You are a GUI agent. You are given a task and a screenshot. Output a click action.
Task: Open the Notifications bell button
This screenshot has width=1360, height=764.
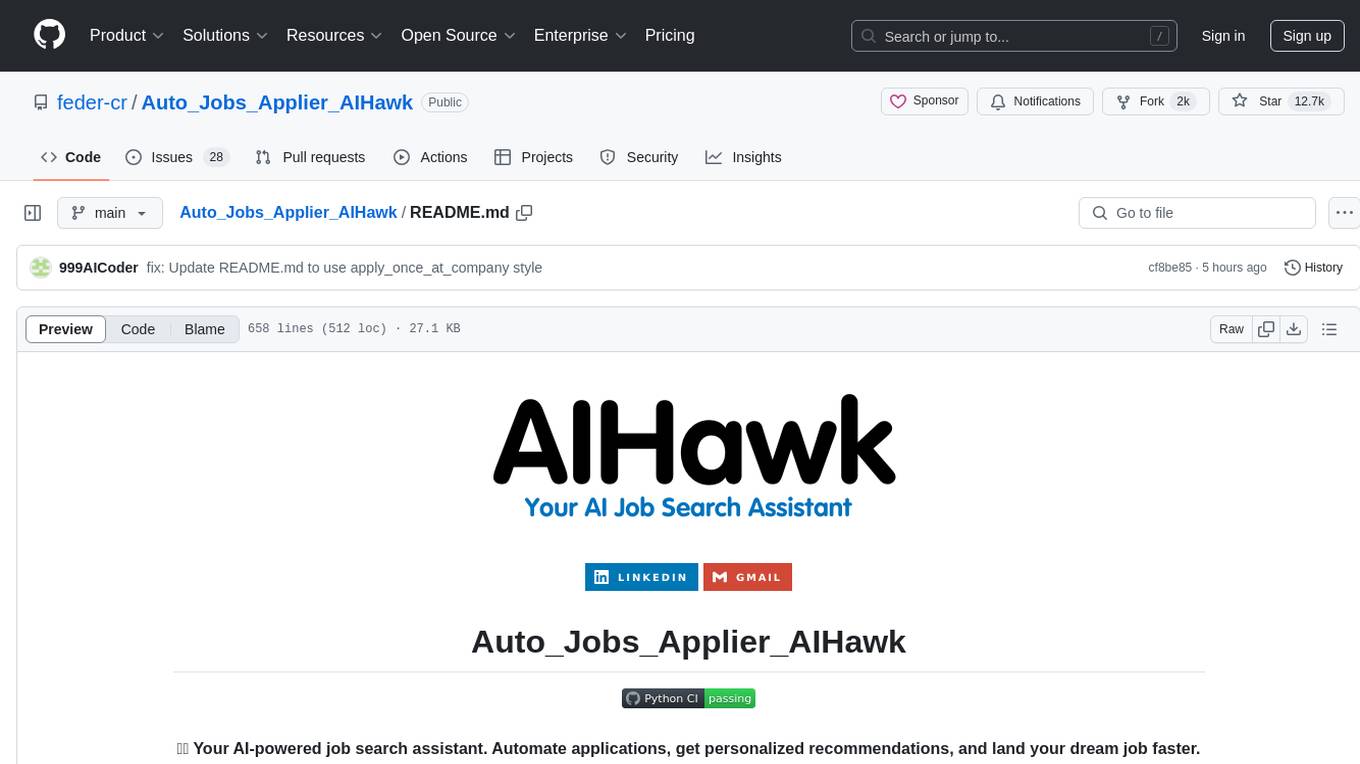pos(1035,101)
